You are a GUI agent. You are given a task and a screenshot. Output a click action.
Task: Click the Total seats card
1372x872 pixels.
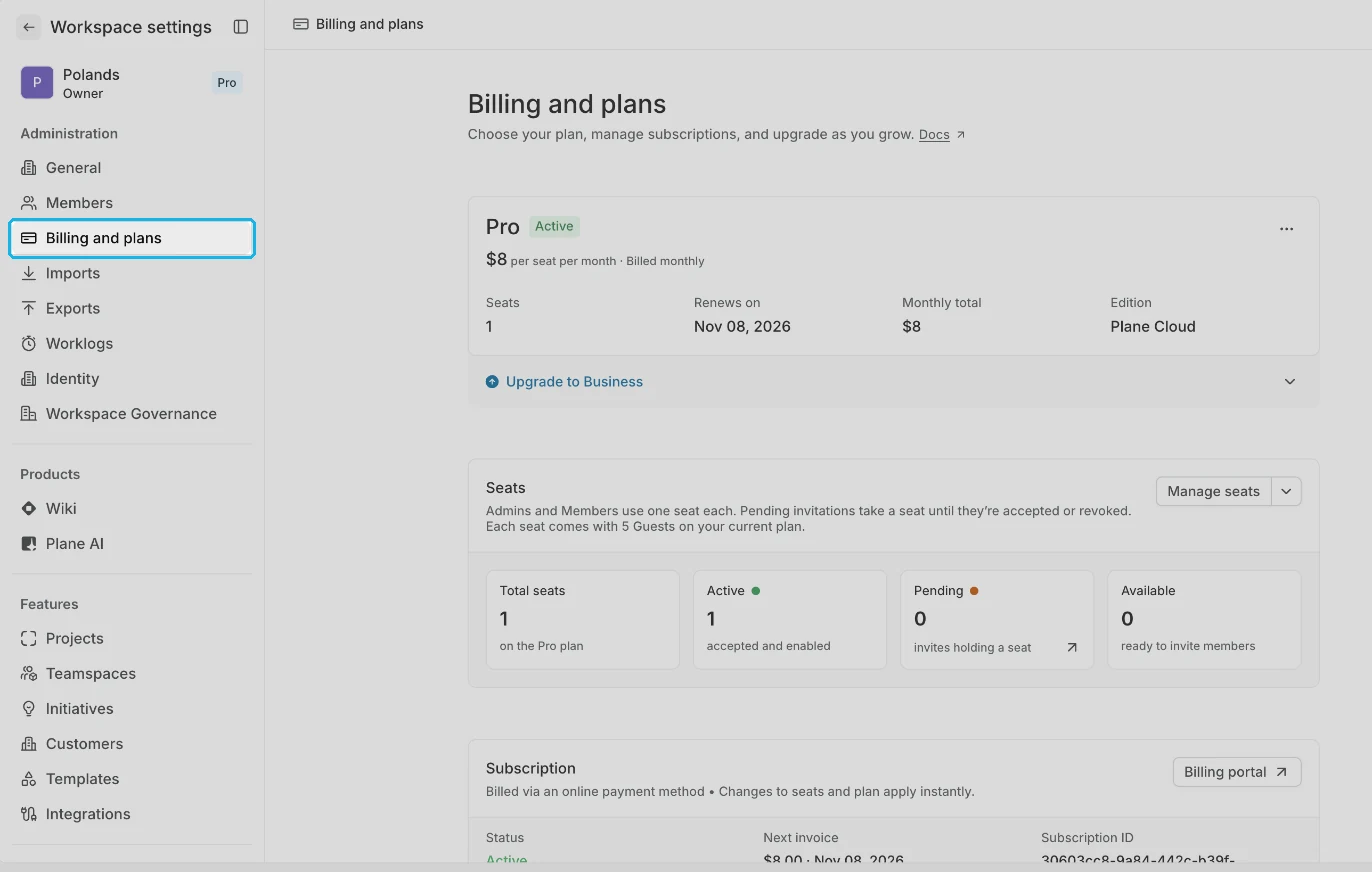583,620
